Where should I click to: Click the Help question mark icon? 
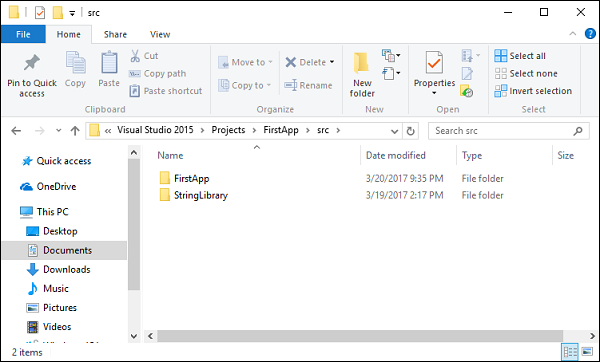[590, 34]
